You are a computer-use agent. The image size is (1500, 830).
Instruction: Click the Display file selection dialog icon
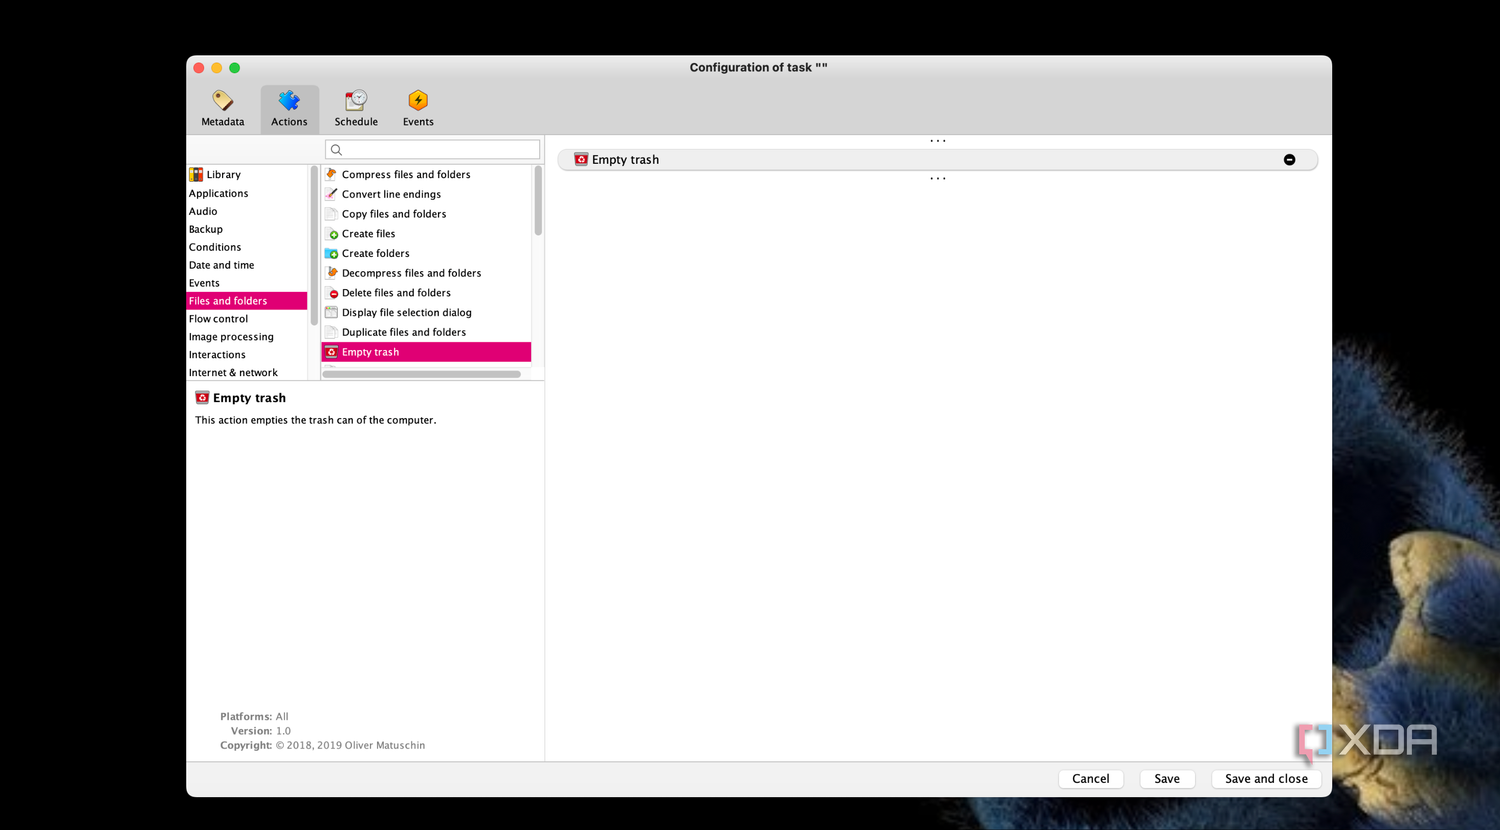[331, 312]
